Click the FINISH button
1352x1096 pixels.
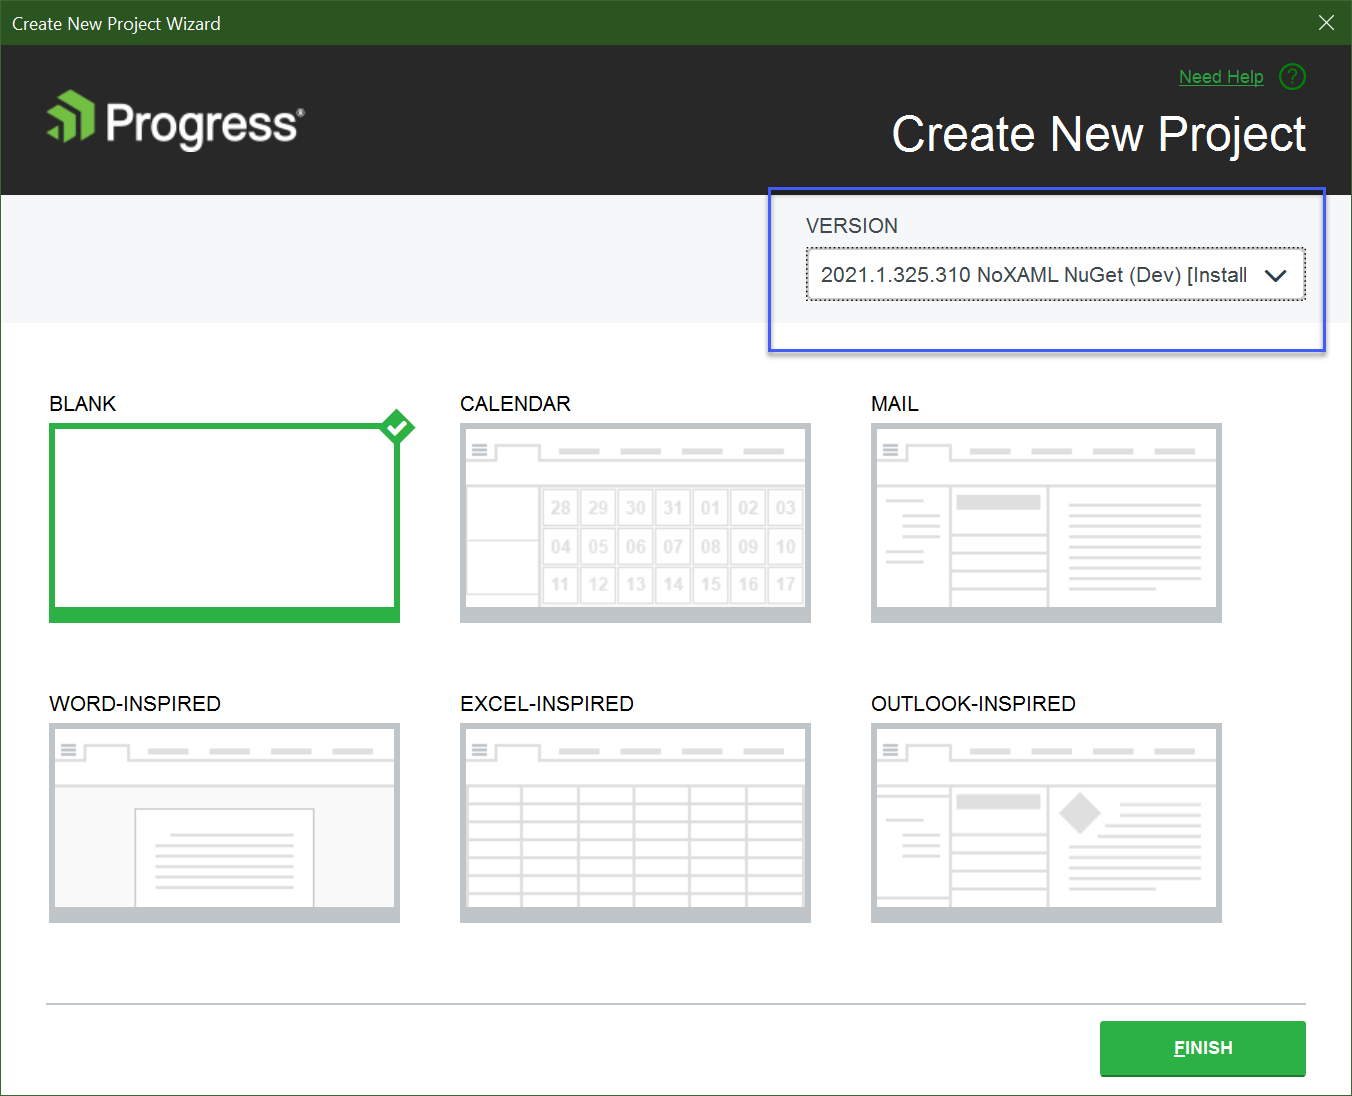tap(1202, 1048)
